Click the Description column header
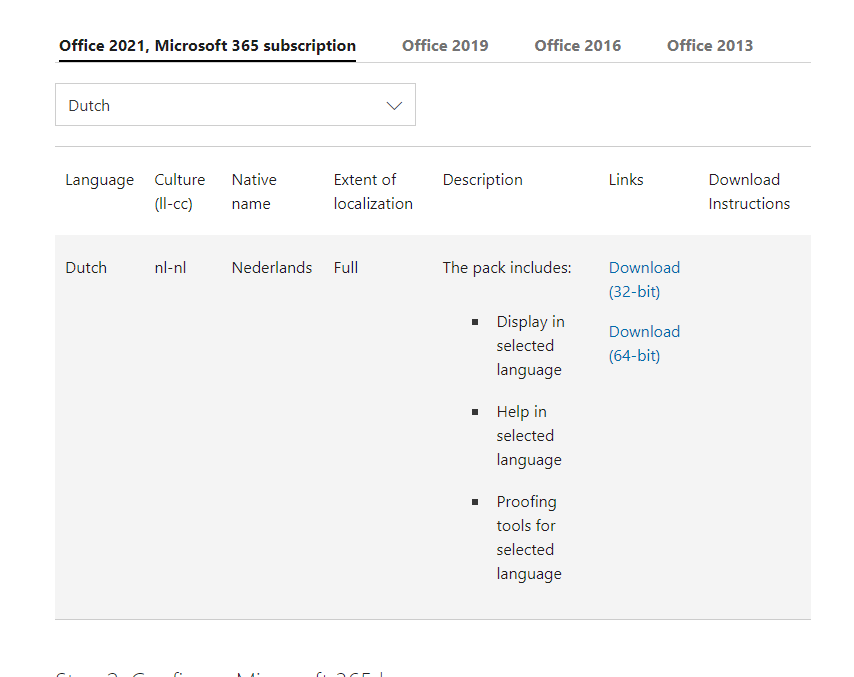 pyautogui.click(x=483, y=180)
